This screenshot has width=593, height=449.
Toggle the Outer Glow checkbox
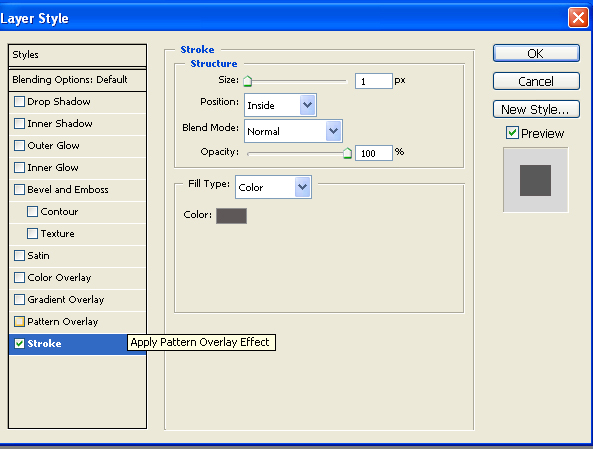[x=19, y=146]
